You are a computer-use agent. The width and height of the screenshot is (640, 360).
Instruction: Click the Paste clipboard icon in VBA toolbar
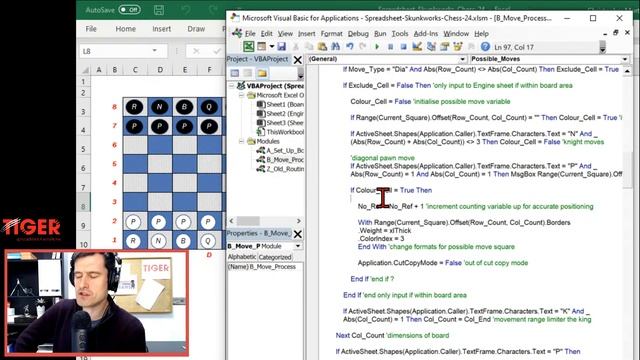point(322,47)
